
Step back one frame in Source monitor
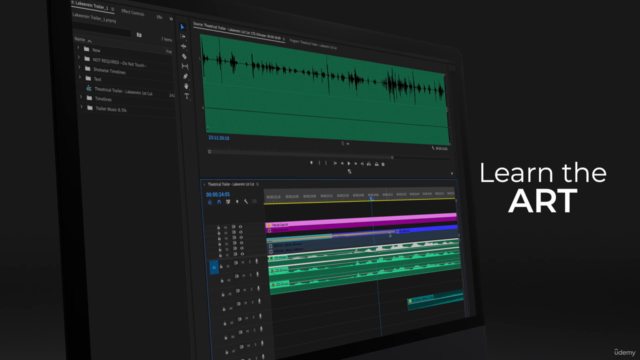pyautogui.click(x=342, y=163)
